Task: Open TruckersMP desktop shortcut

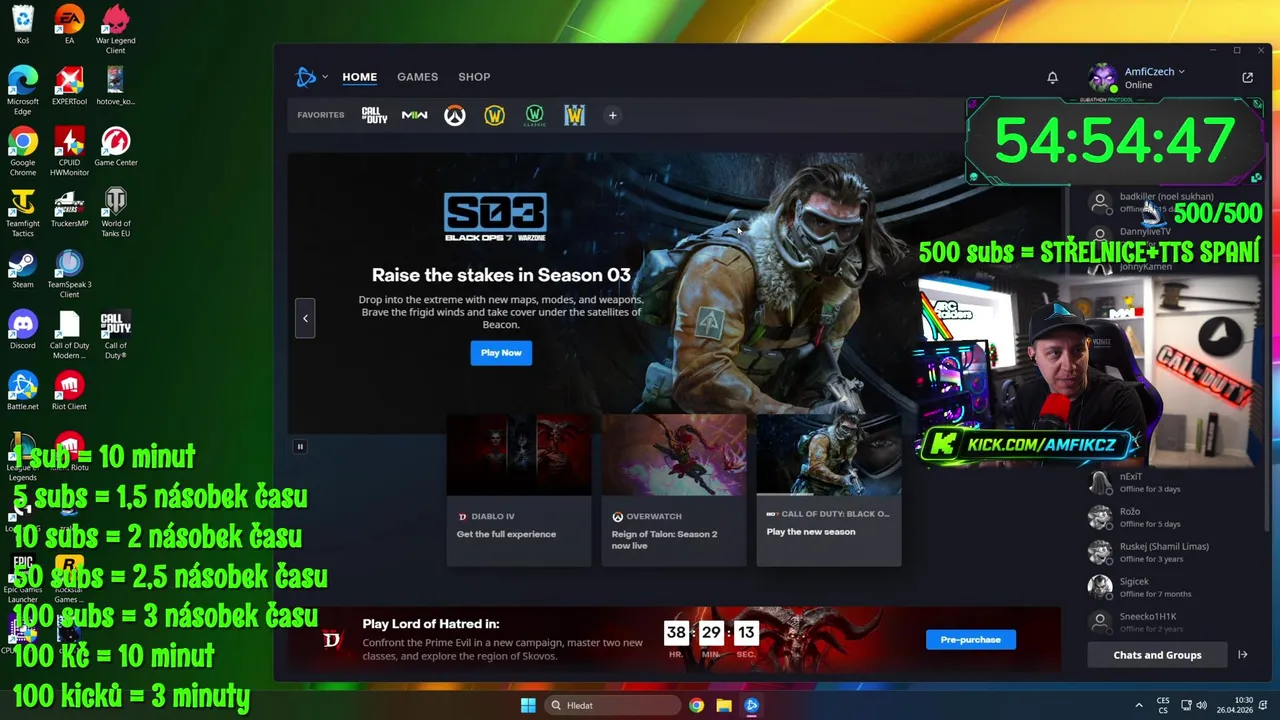Action: tap(69, 208)
